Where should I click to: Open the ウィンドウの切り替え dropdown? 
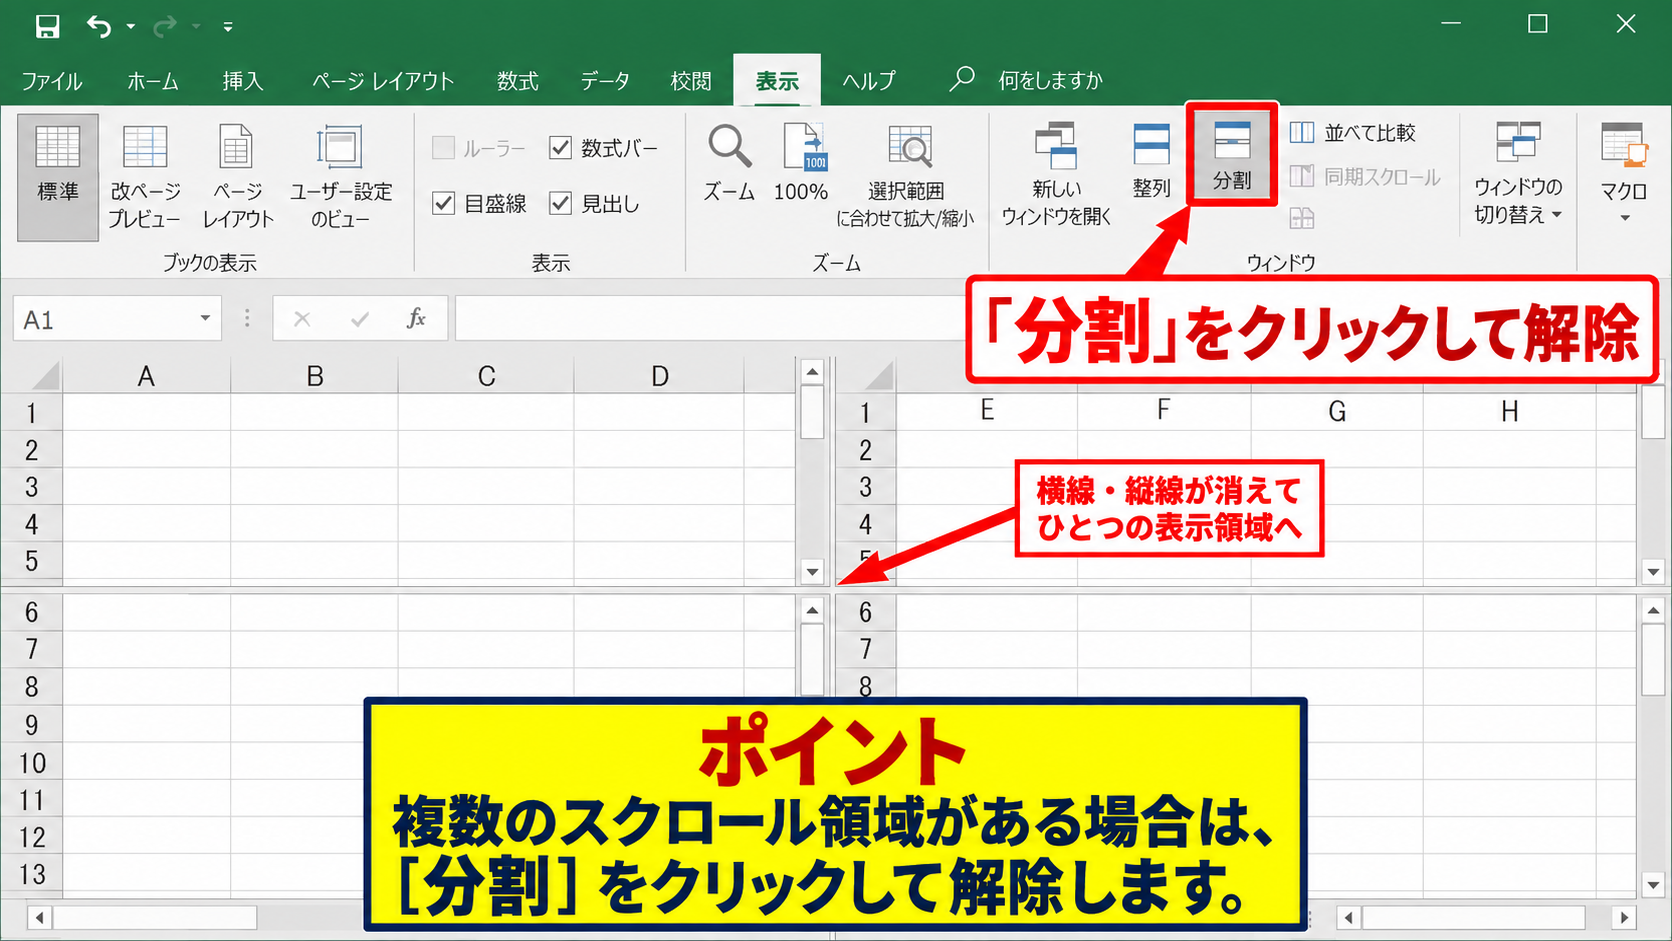(1517, 175)
